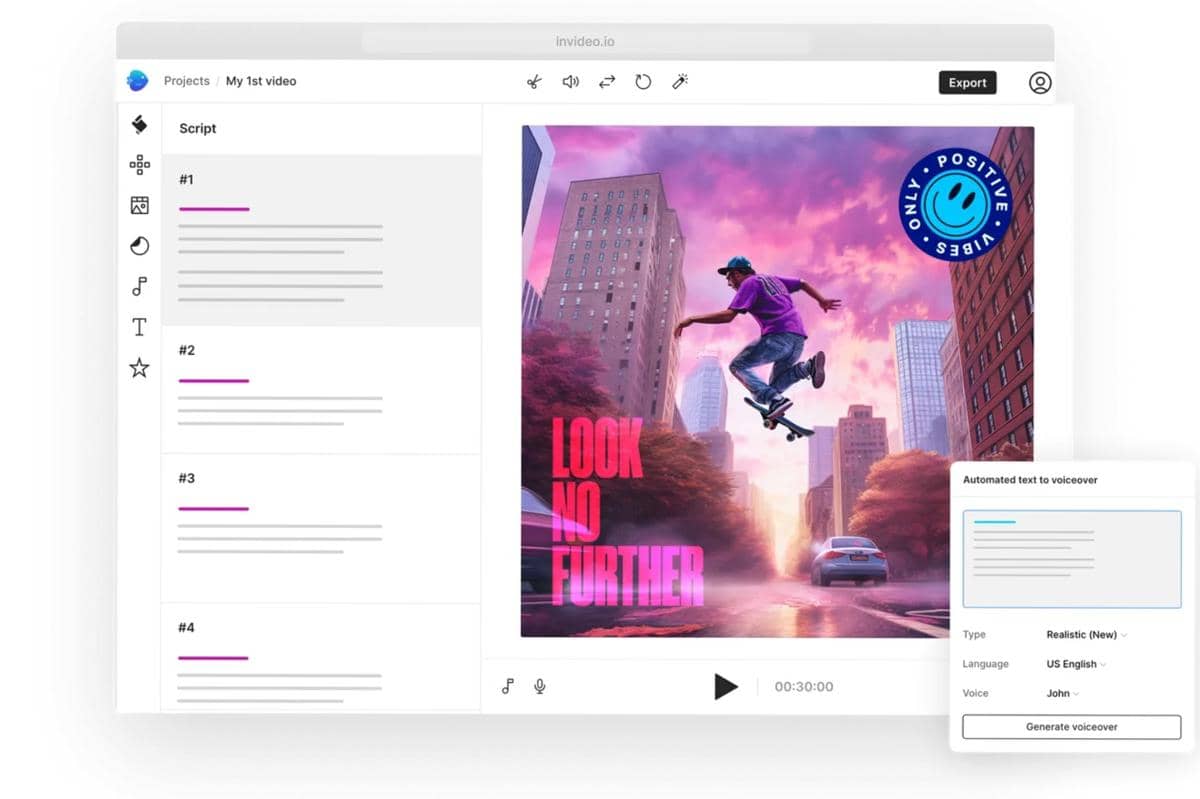Select the stickers icon in sidebar
Viewport: 1200px width, 799px height.
point(140,165)
